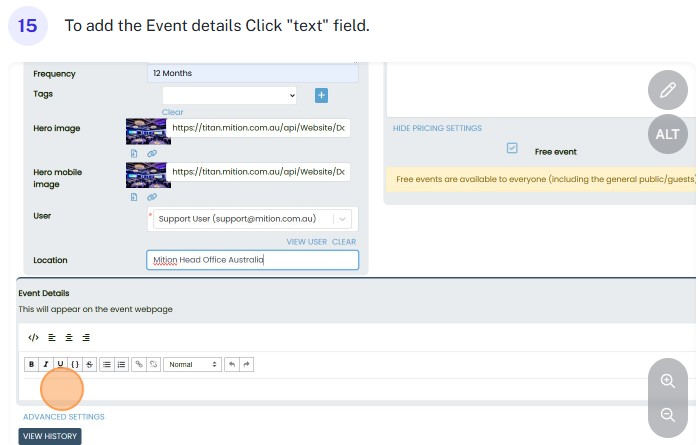The height and width of the screenshot is (445, 698).
Task: Toggle bold formatting in the editor
Action: tap(31, 365)
